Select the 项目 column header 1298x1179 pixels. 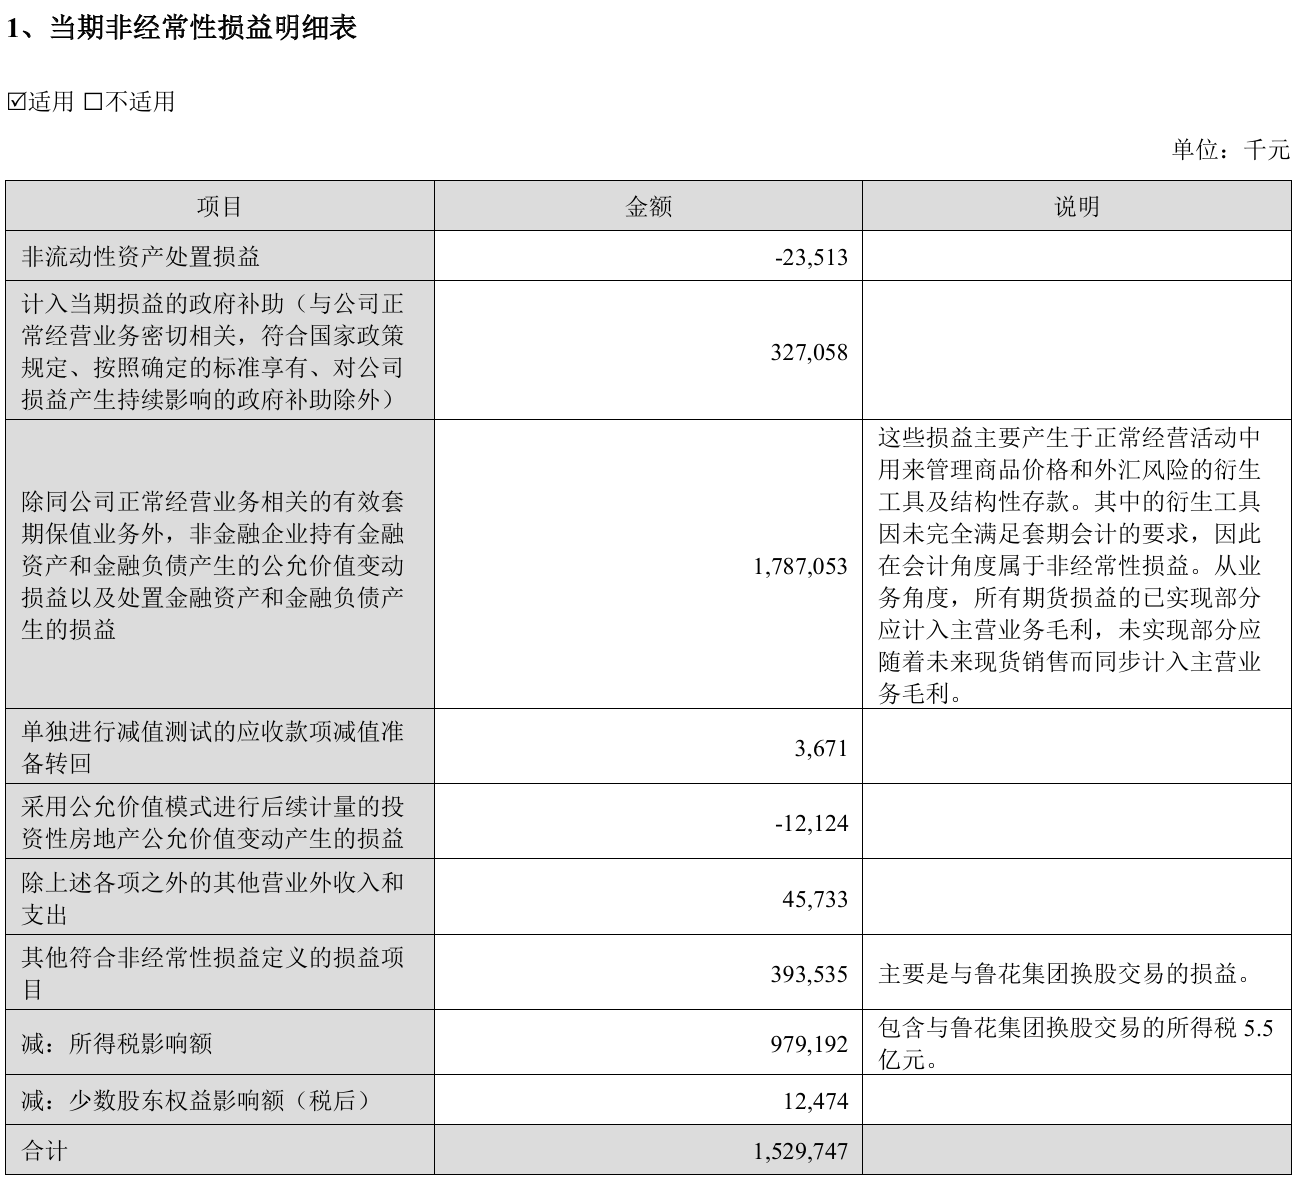click(220, 206)
